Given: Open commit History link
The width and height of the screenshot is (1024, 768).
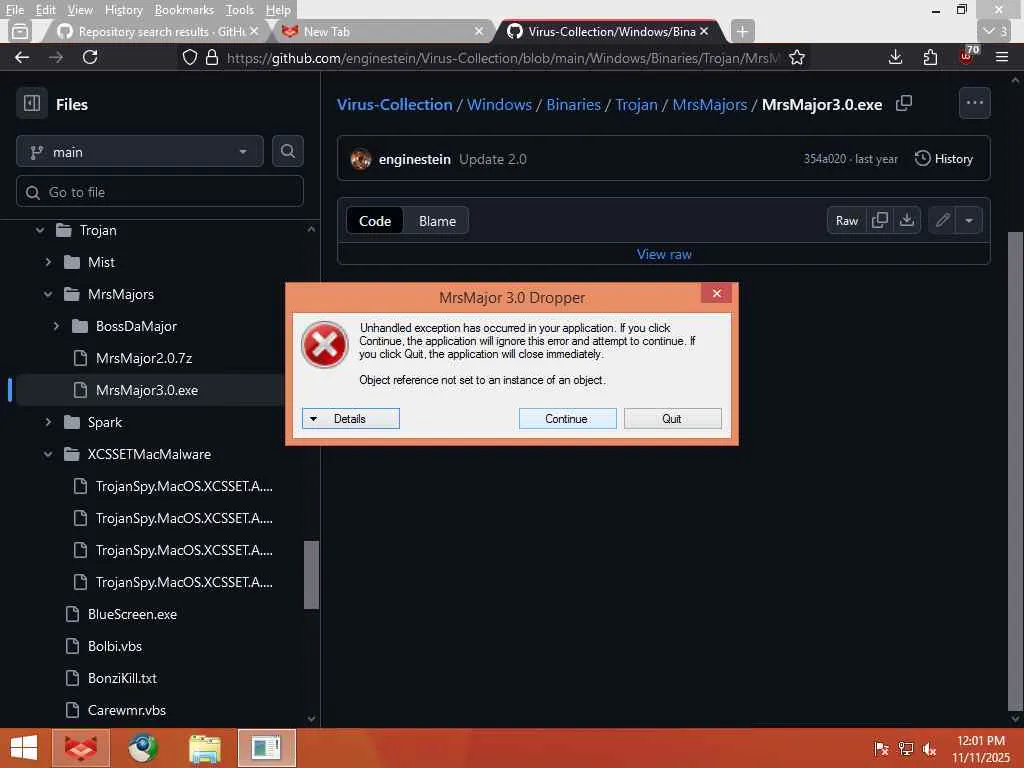Looking at the screenshot, I should [x=944, y=159].
